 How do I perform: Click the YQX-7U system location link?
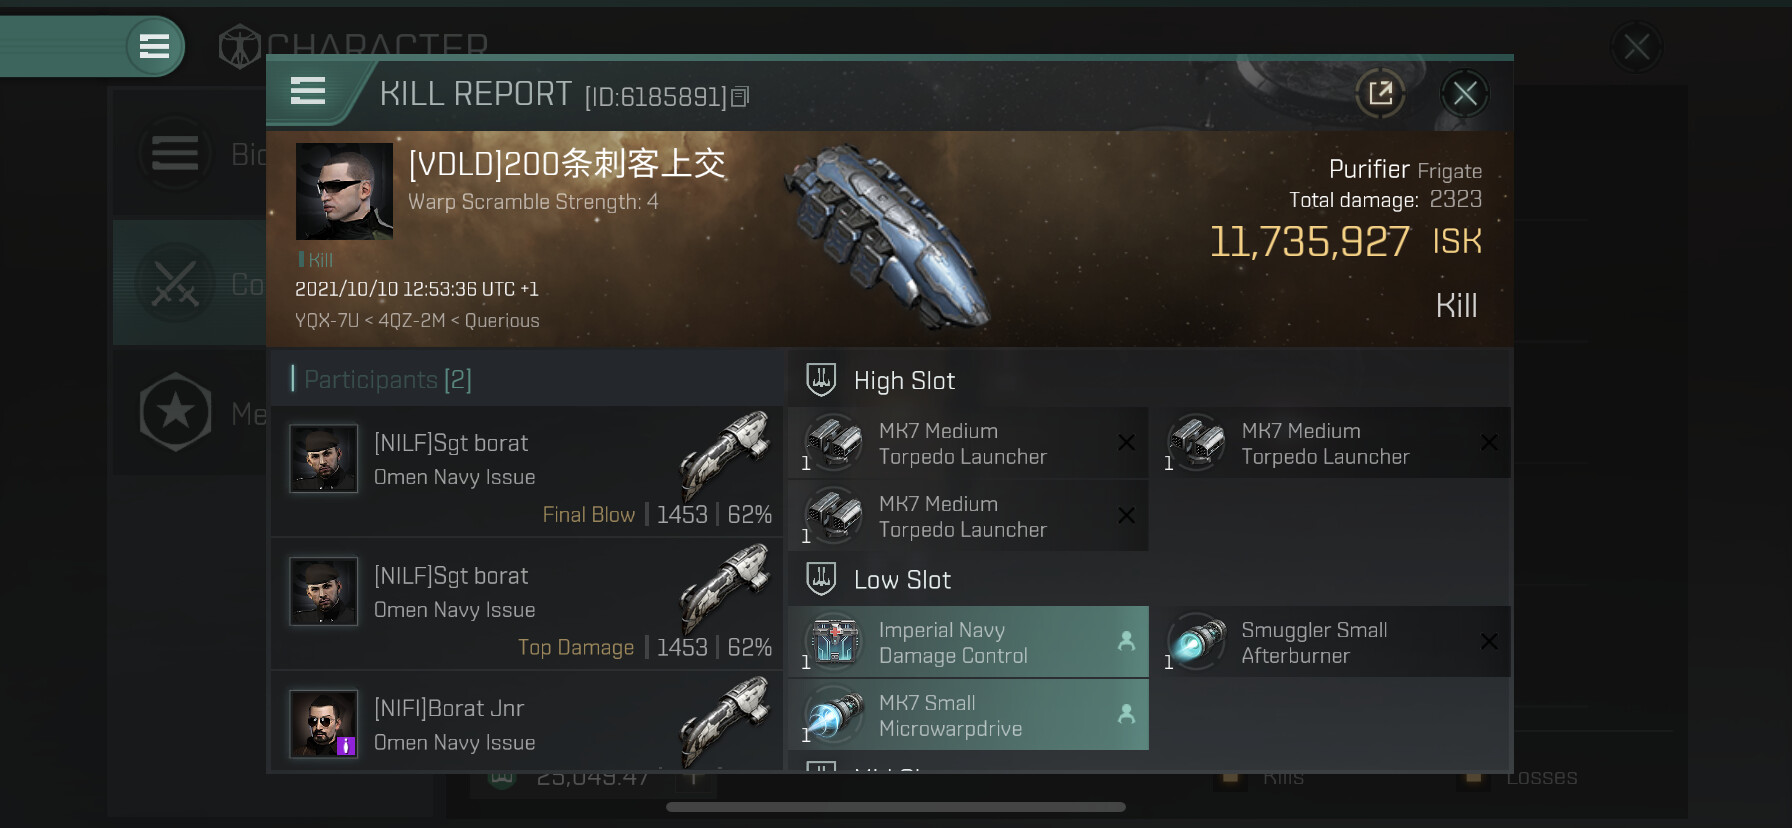point(326,321)
